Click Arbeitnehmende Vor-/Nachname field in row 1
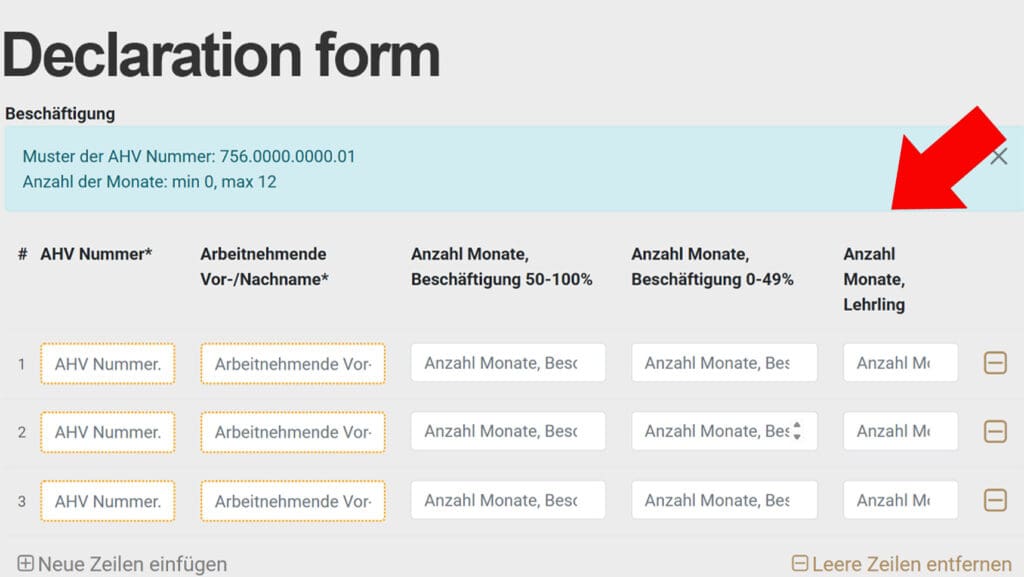The width and height of the screenshot is (1024, 577). click(292, 363)
